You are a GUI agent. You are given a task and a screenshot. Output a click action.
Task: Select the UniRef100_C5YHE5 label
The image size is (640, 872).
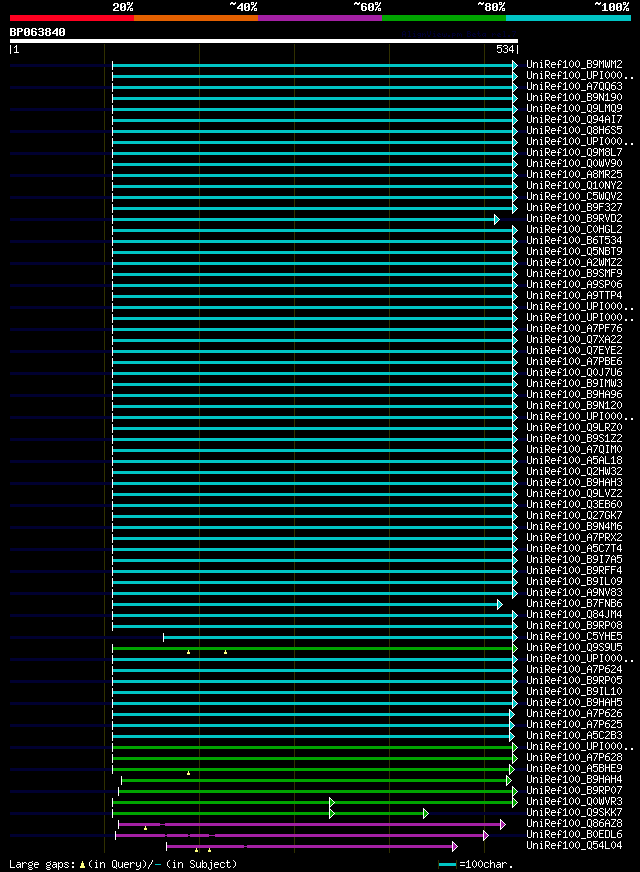(574, 637)
